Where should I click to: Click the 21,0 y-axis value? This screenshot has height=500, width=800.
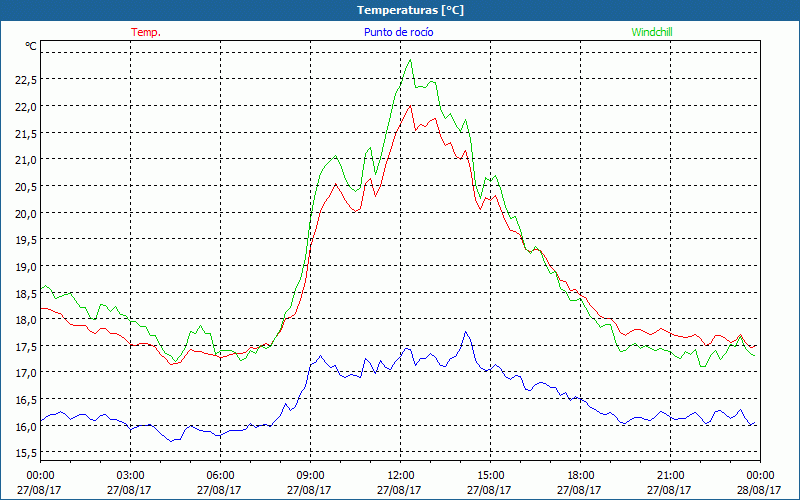point(25,160)
